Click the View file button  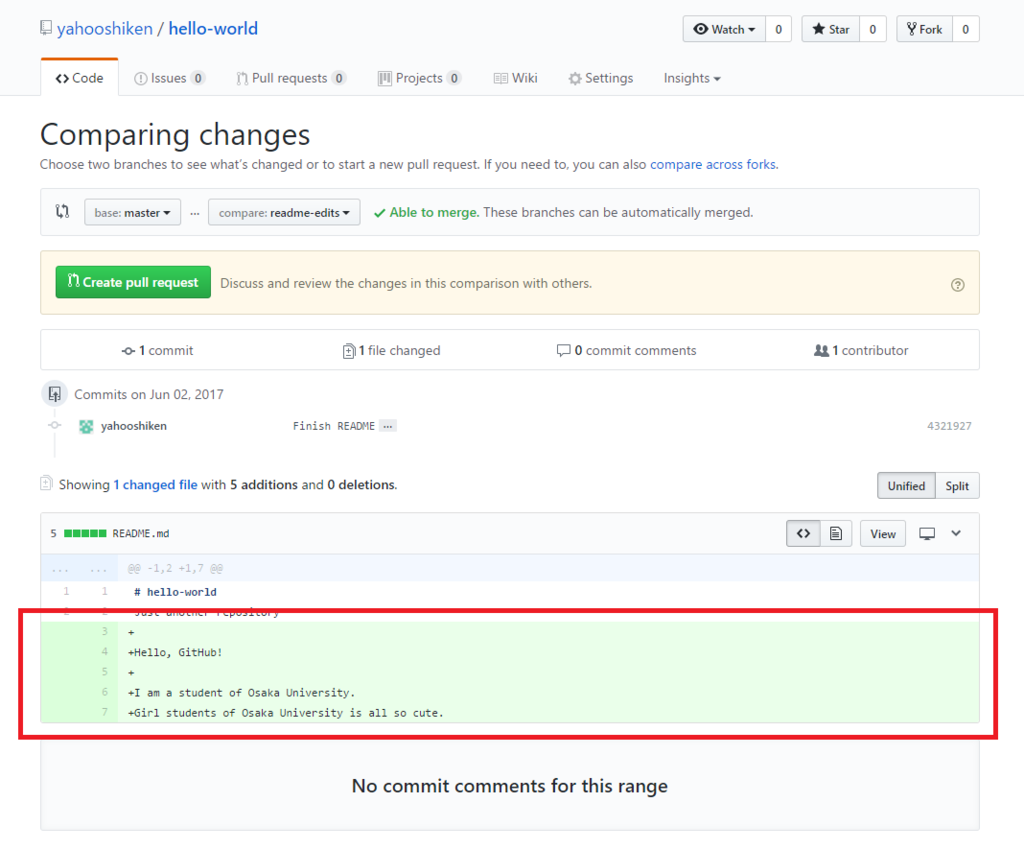[883, 534]
